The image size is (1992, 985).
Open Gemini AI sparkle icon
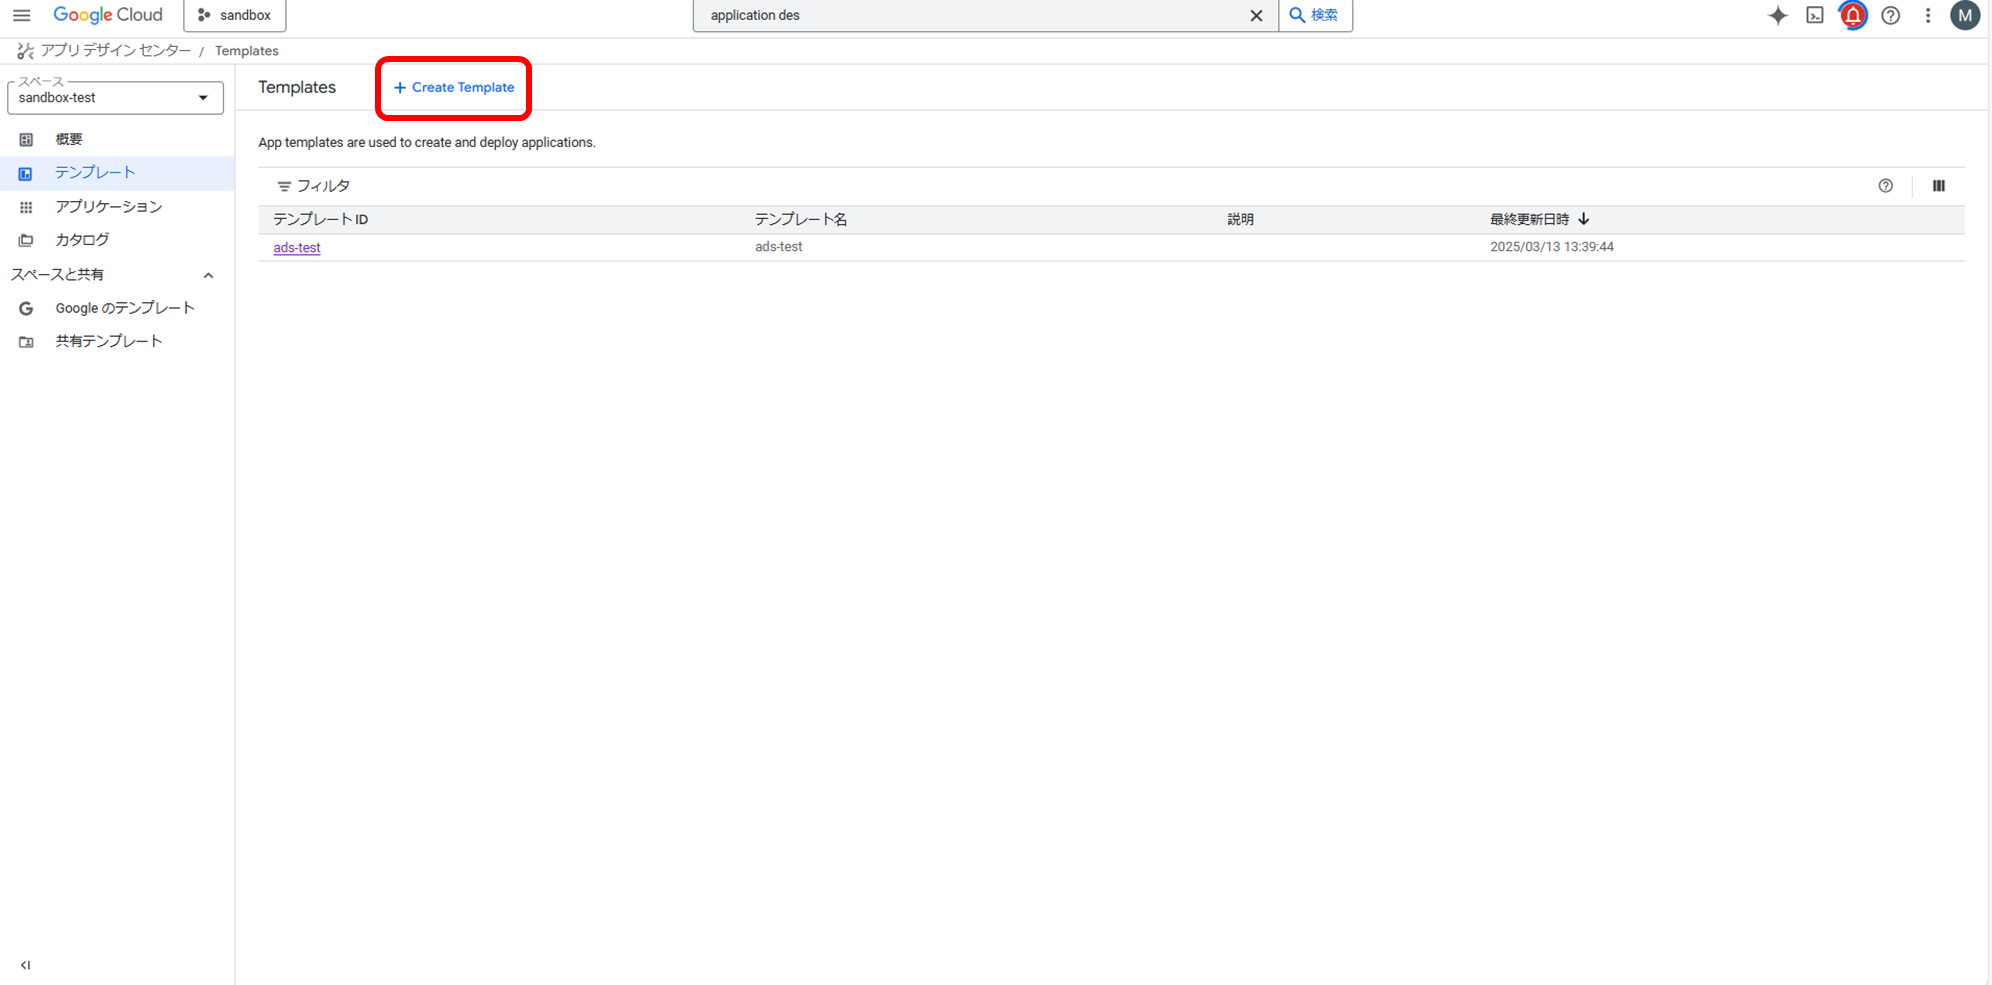(1778, 15)
